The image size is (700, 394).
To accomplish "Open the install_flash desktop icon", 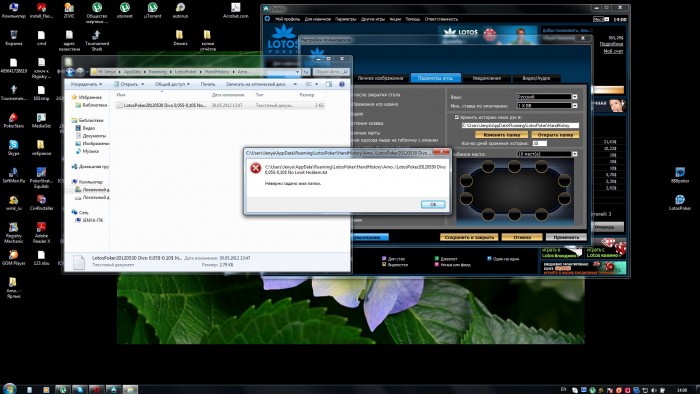I will pyautogui.click(x=41, y=10).
